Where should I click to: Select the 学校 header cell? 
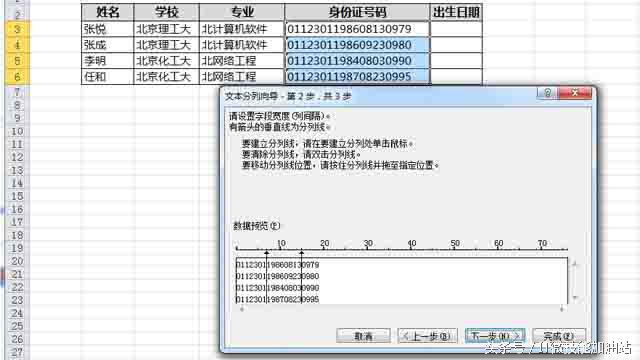pos(167,12)
